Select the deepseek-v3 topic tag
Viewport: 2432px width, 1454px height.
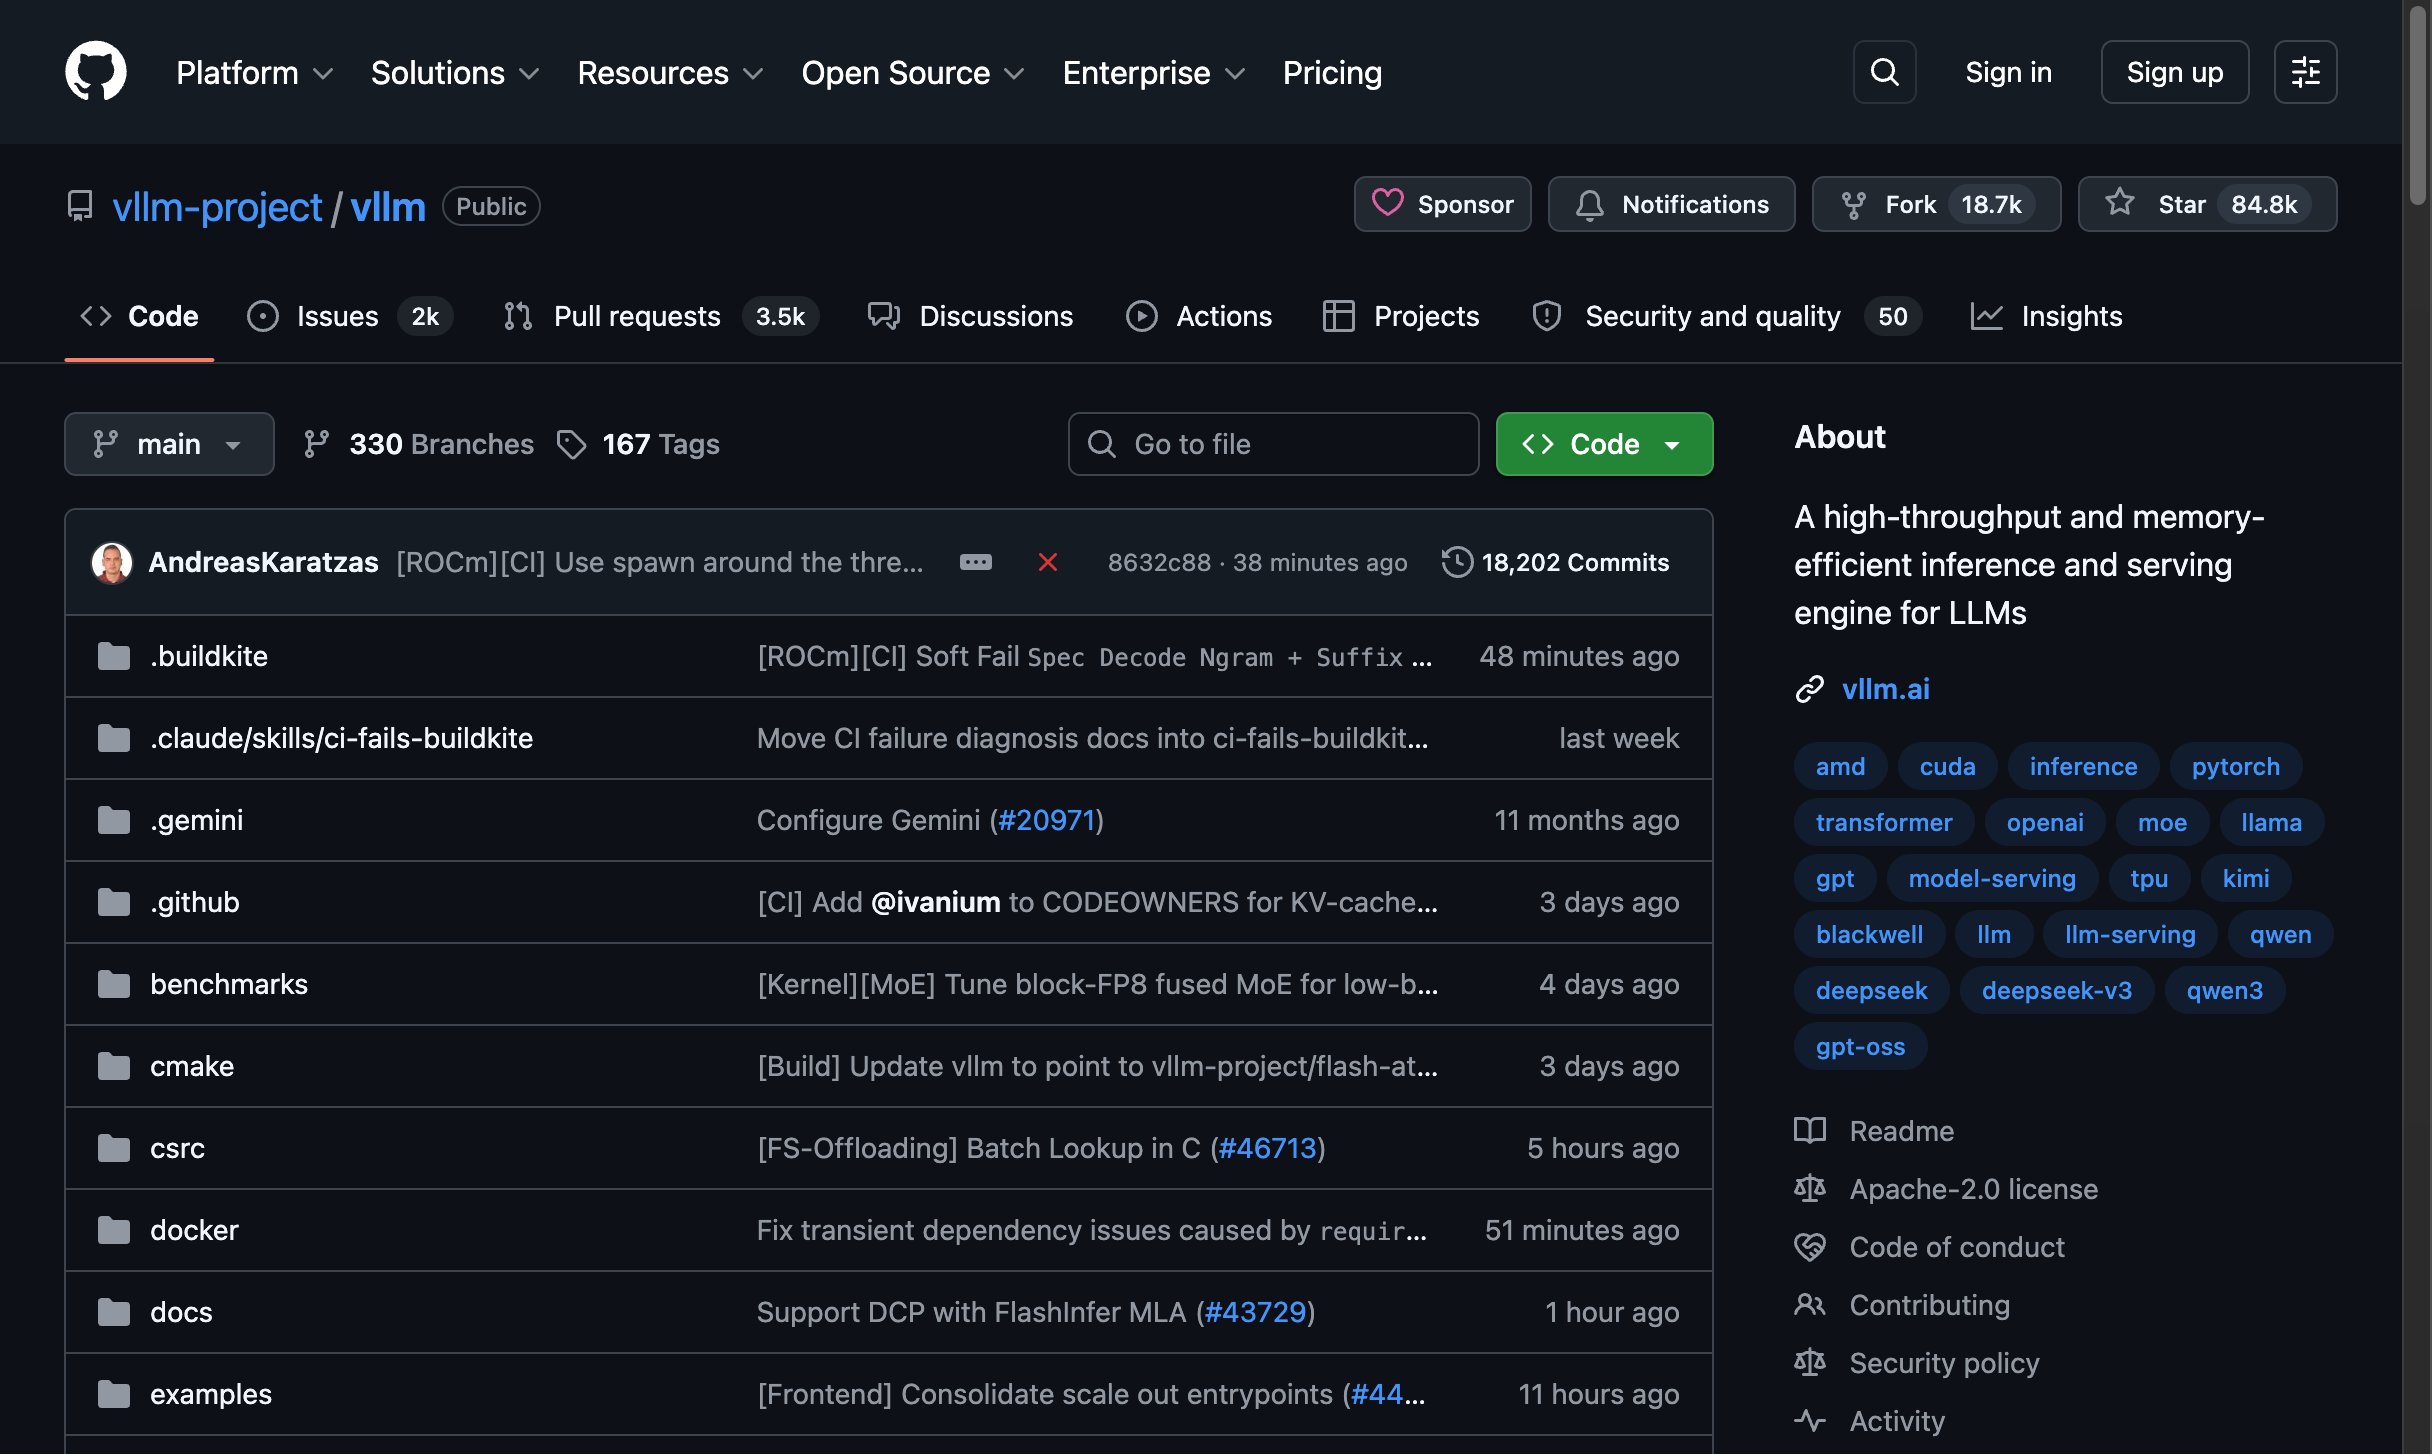[x=2056, y=990]
